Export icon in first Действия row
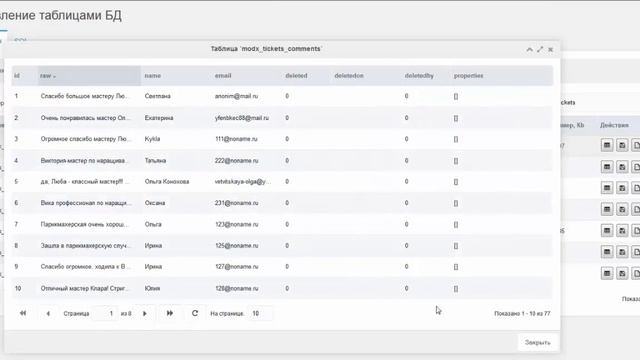Screen dimensions: 640x360 [x=622, y=145]
